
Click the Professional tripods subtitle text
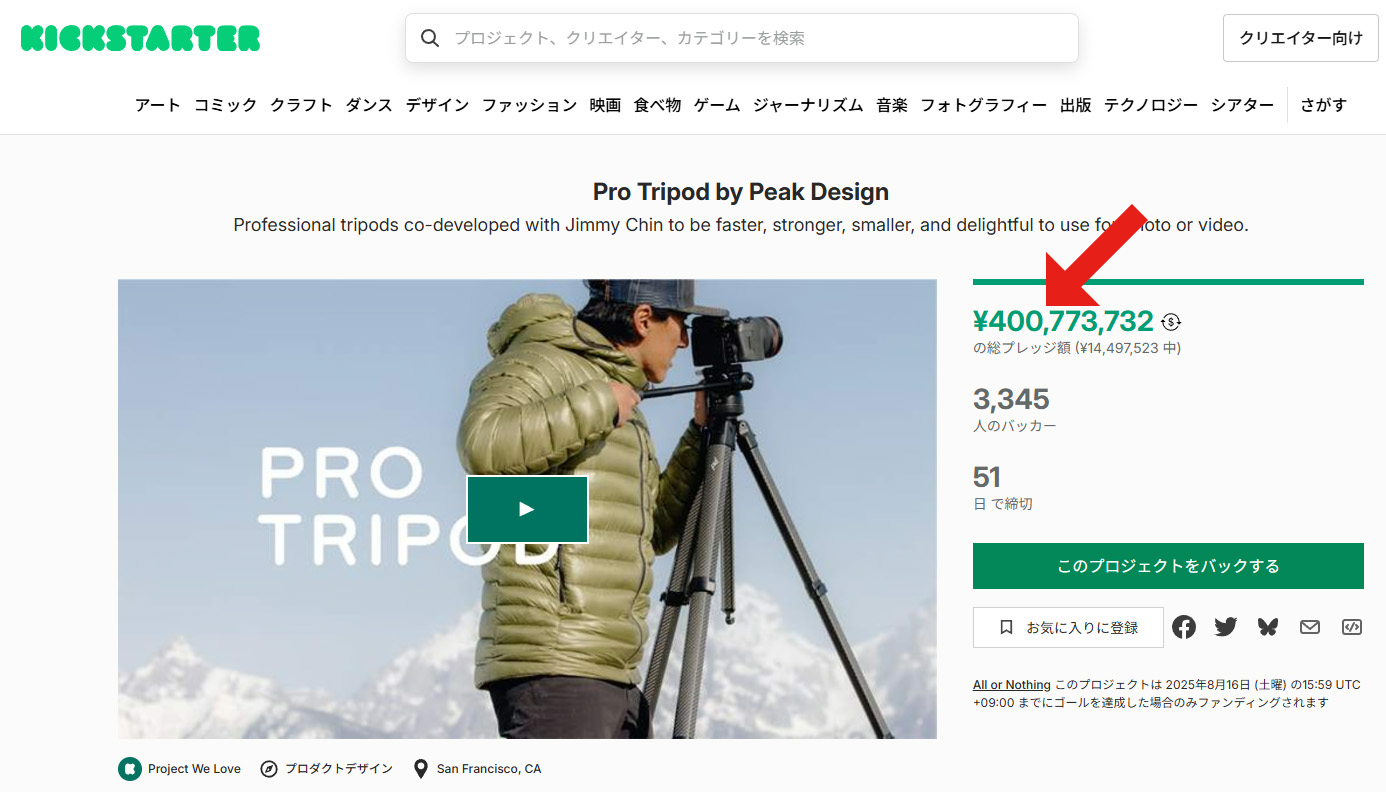click(x=741, y=225)
